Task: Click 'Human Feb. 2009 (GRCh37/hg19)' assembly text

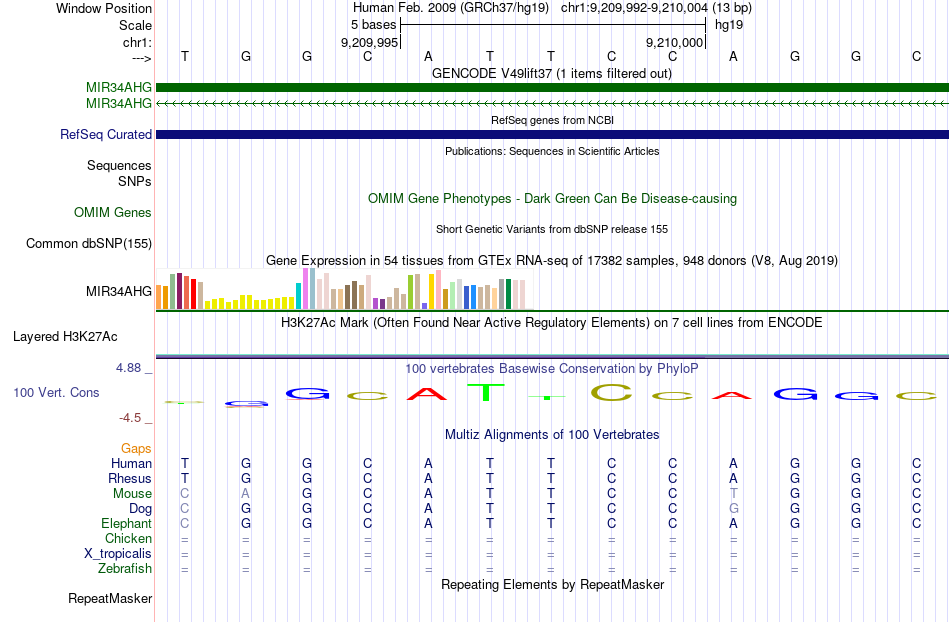Action: pos(451,8)
